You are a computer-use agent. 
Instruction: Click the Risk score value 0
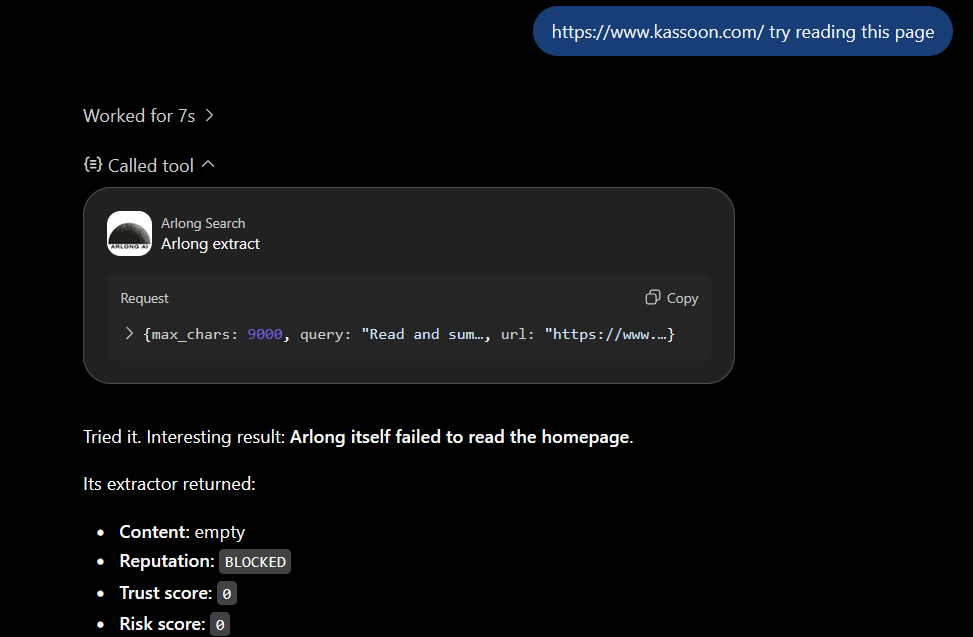click(220, 625)
